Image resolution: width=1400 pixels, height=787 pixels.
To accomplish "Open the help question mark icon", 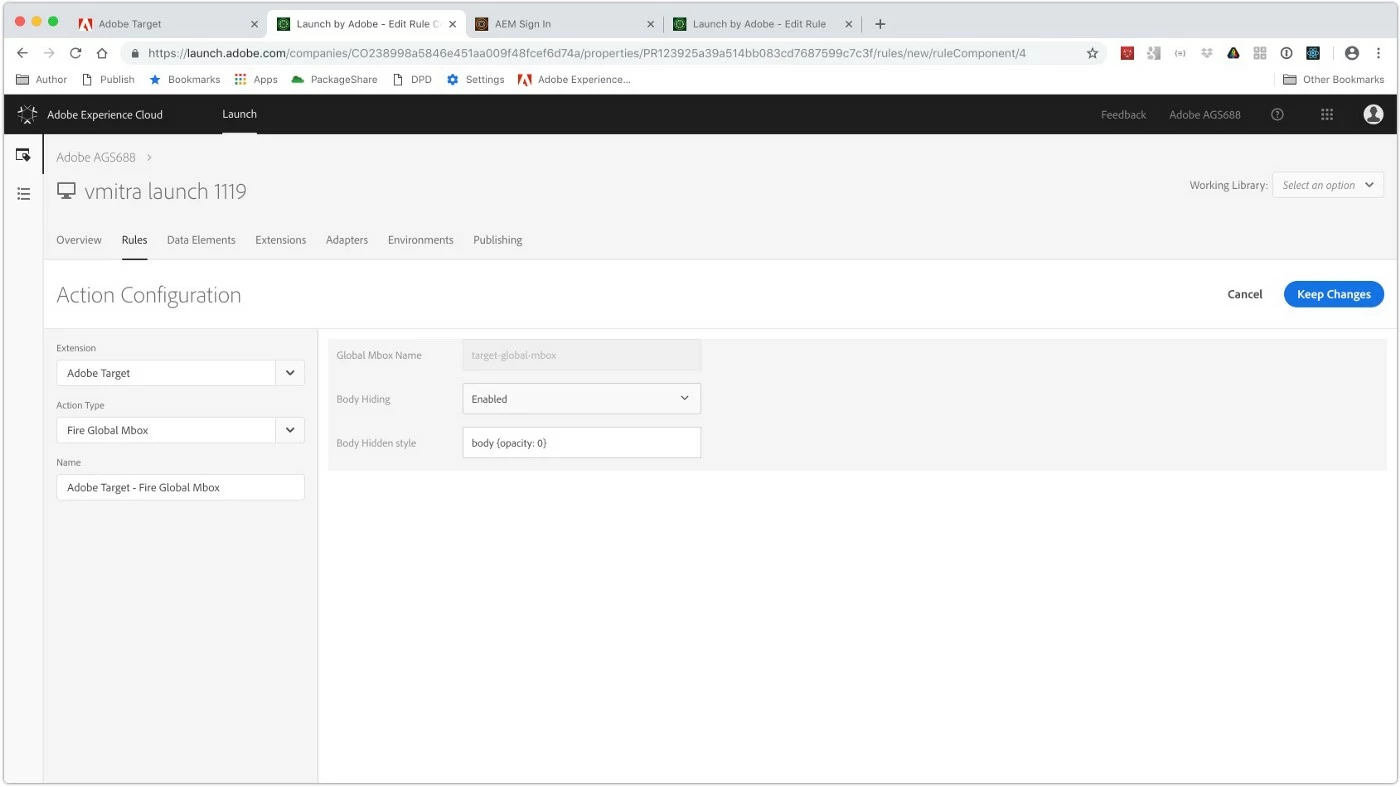I will [x=1277, y=115].
